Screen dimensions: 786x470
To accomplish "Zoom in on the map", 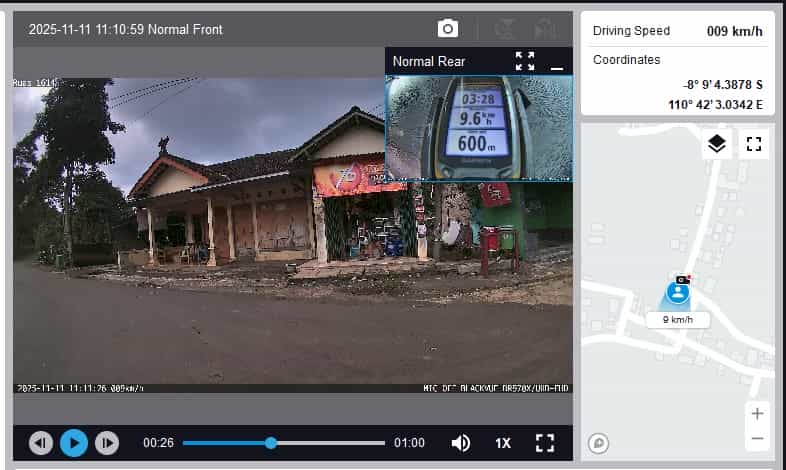I will (x=757, y=414).
